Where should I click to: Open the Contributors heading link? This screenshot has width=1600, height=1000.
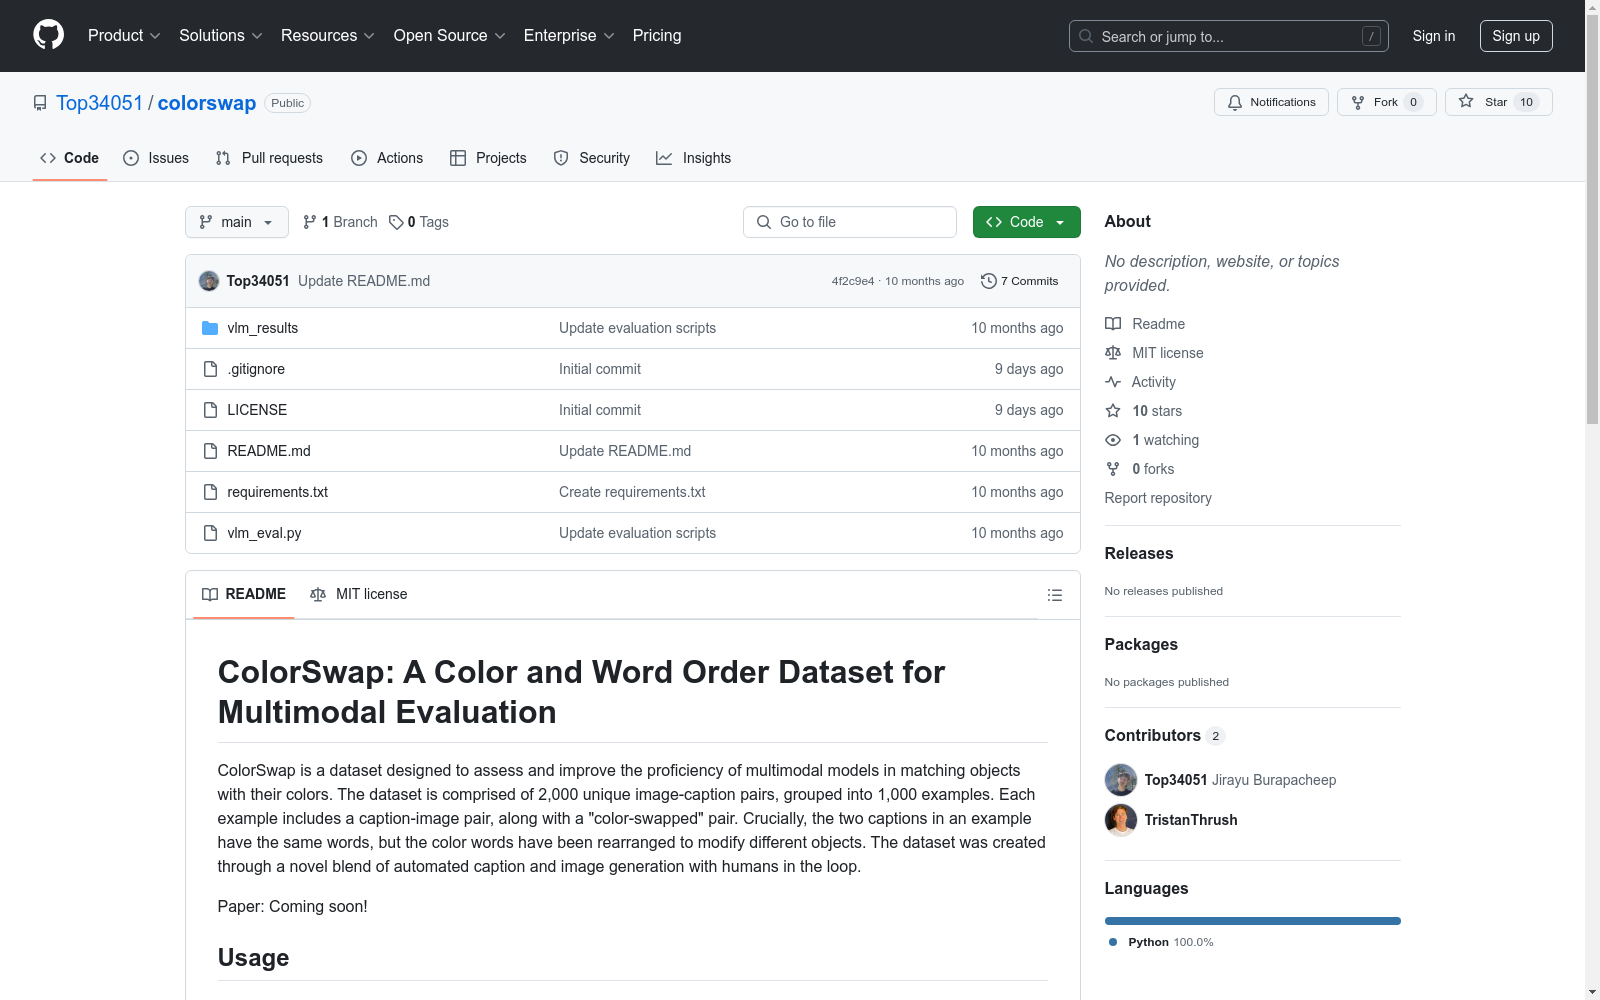[1164, 735]
